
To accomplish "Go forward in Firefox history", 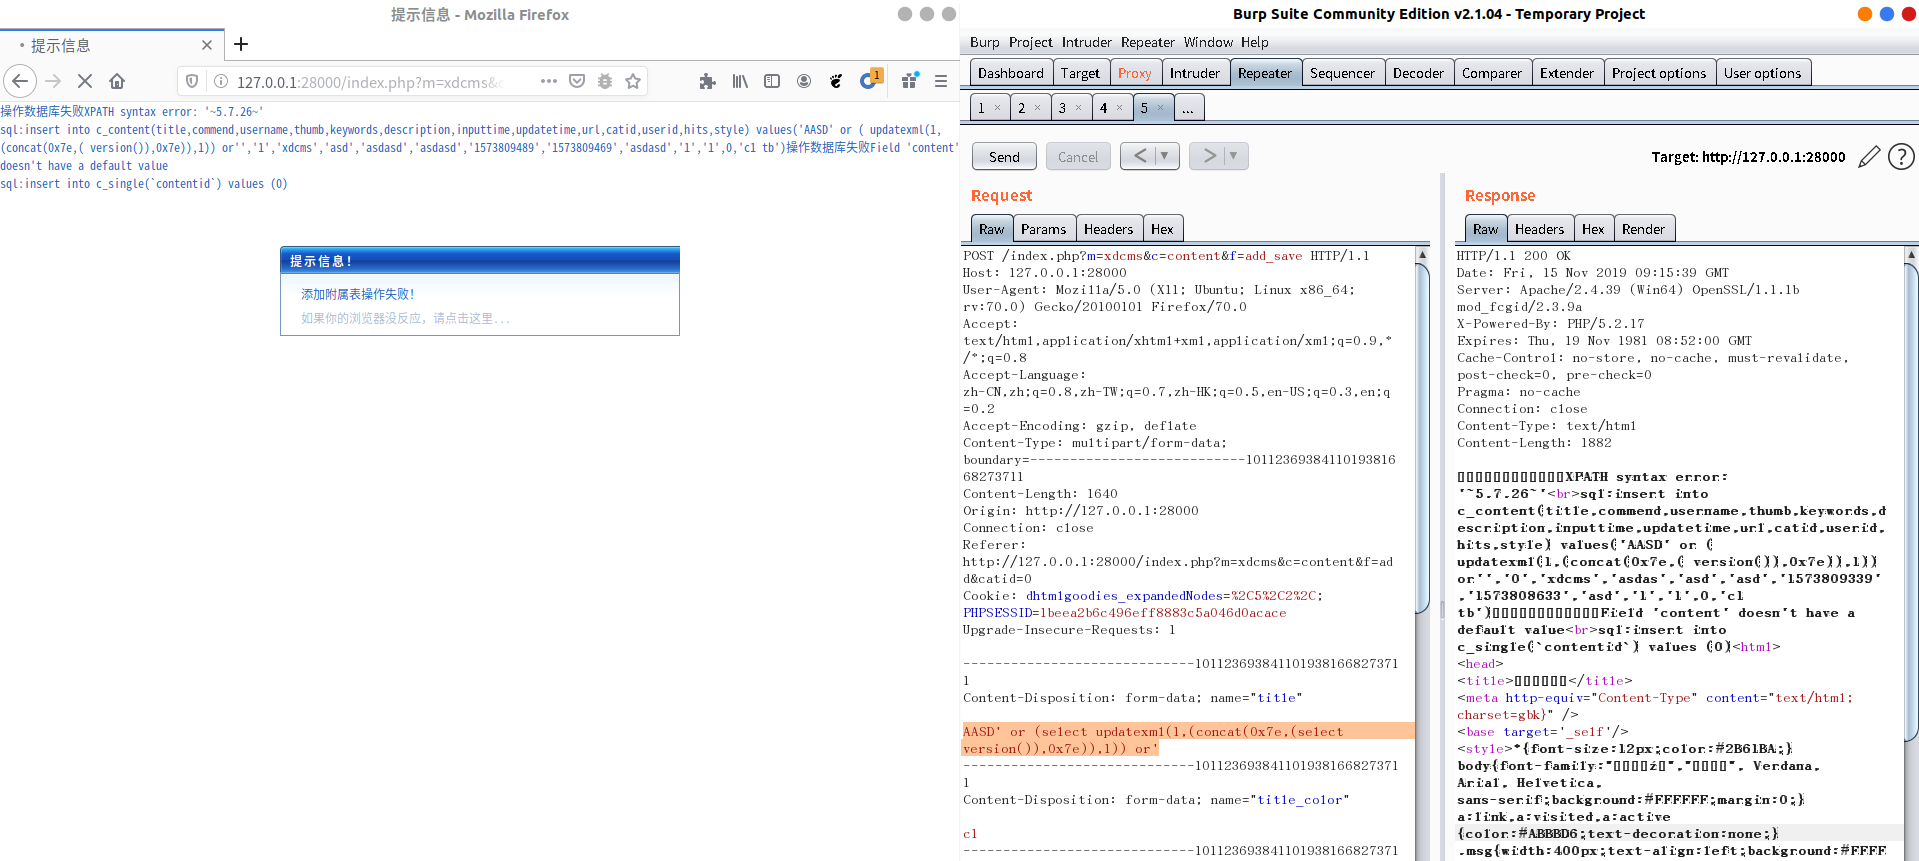I will (54, 81).
